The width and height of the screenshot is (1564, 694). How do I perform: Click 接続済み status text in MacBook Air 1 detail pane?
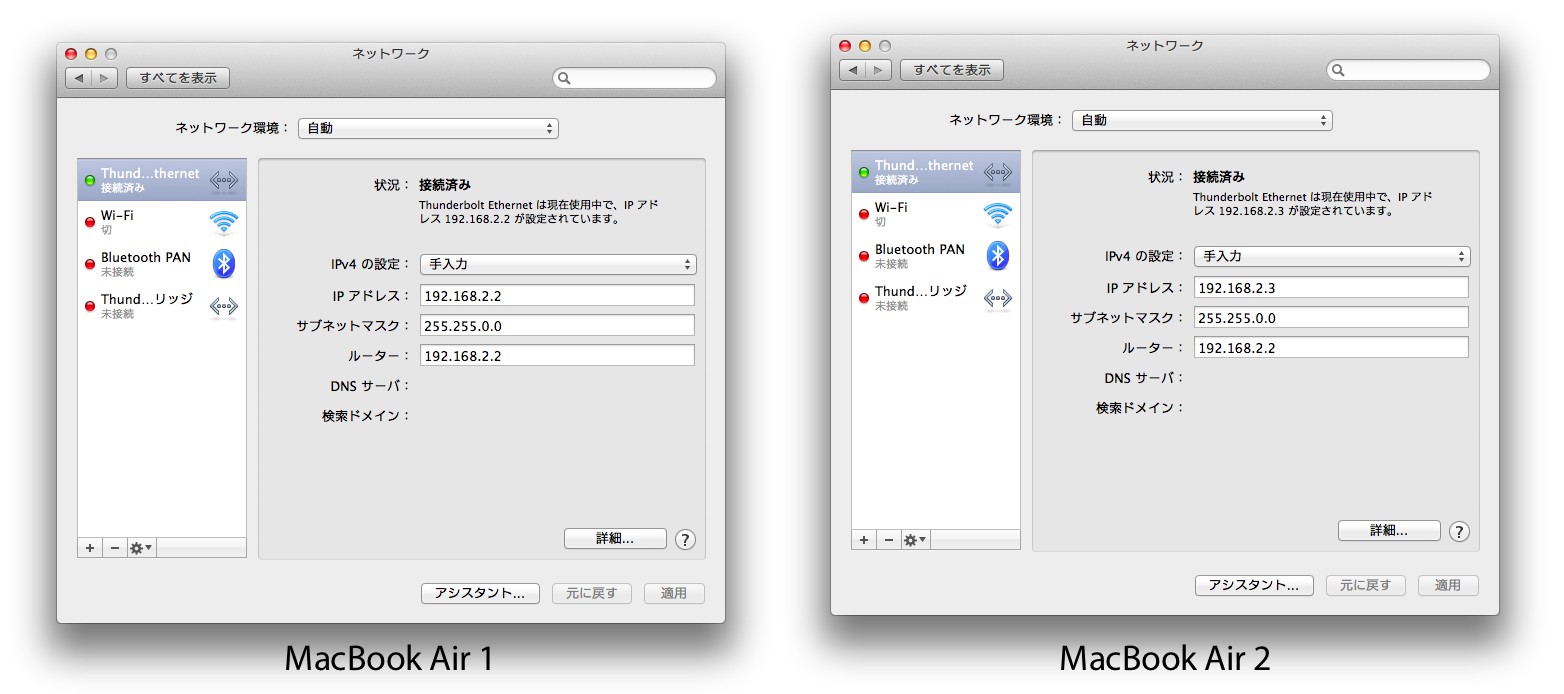[x=445, y=185]
